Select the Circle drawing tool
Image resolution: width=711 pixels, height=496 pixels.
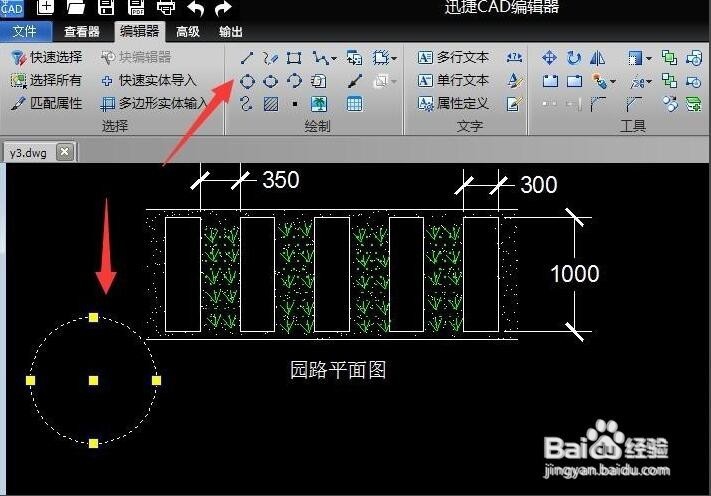tap(247, 81)
